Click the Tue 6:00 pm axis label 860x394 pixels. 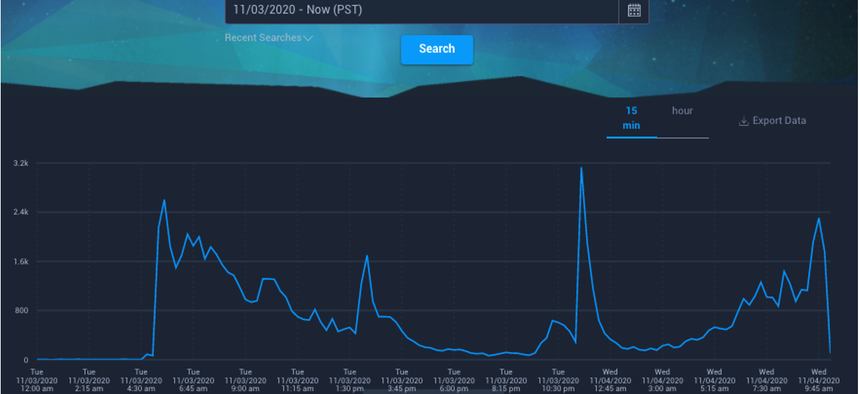(453, 381)
